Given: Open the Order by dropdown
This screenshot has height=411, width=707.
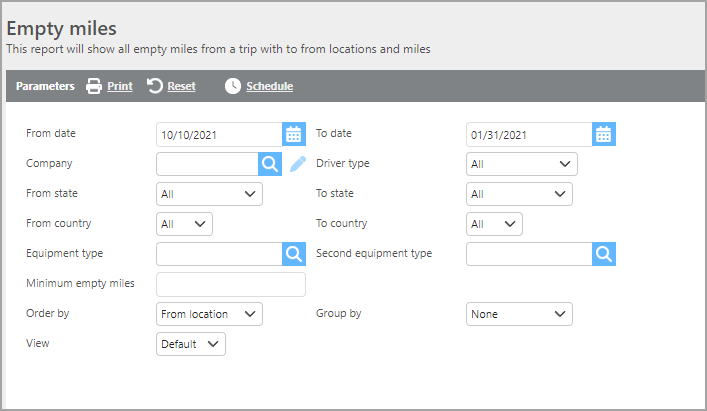Looking at the screenshot, I should (210, 314).
